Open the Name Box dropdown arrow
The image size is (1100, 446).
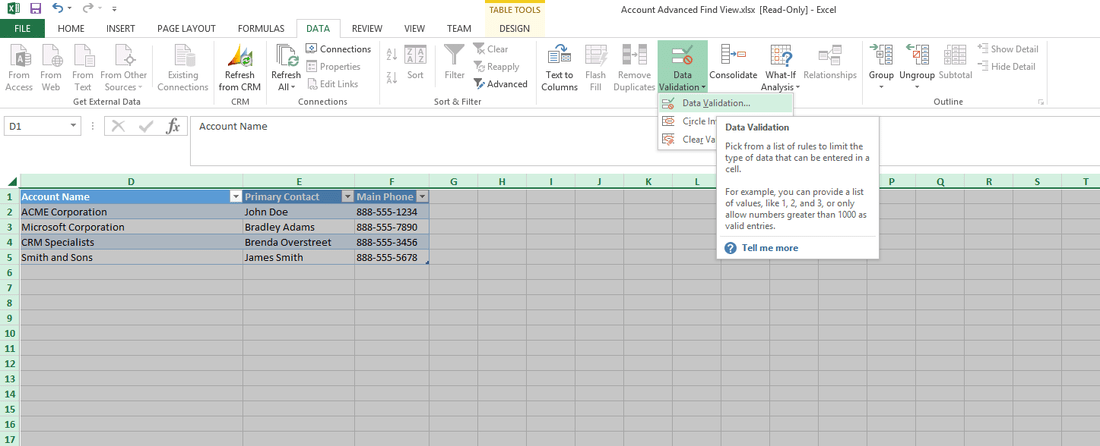point(74,126)
